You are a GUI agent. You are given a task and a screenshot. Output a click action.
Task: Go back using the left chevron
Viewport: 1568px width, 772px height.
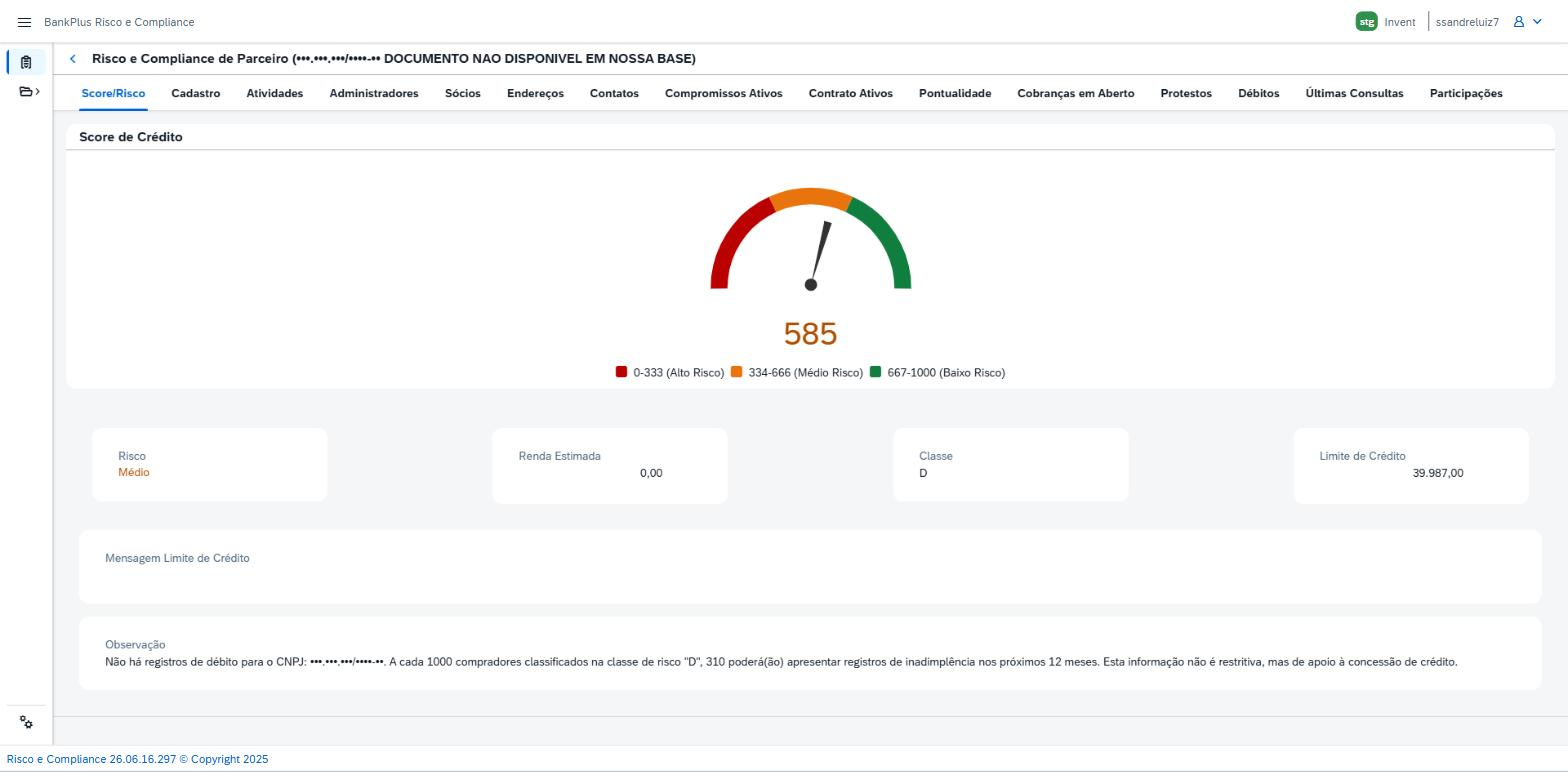[72, 59]
